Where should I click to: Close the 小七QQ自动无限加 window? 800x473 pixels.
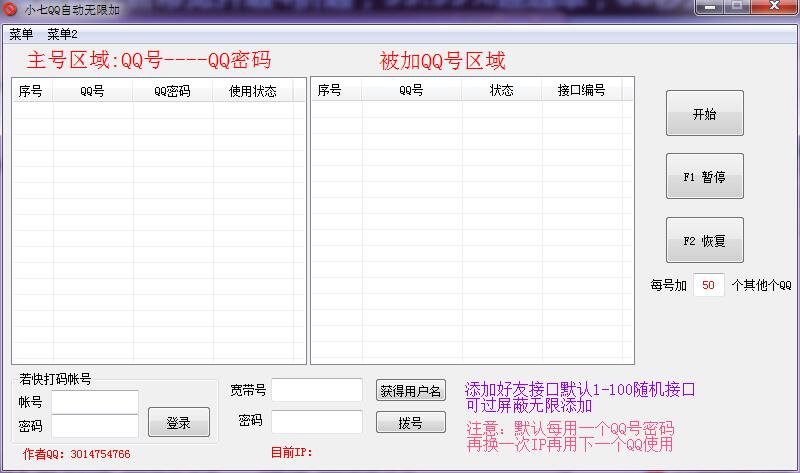(x=774, y=7)
